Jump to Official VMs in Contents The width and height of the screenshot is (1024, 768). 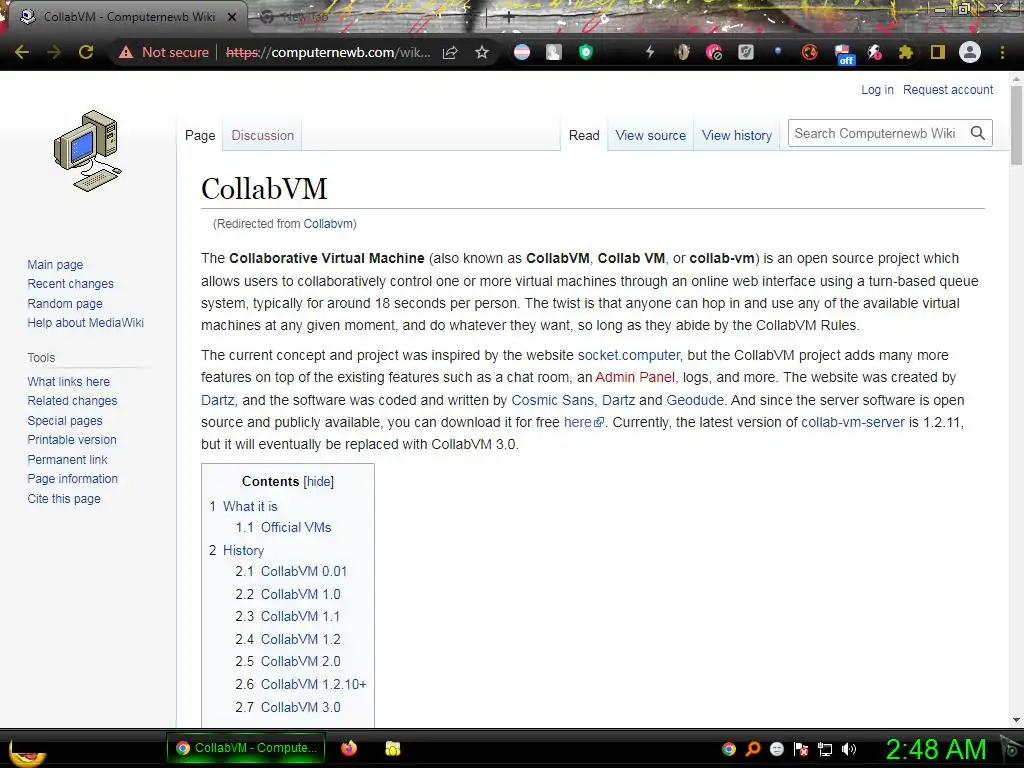296,527
